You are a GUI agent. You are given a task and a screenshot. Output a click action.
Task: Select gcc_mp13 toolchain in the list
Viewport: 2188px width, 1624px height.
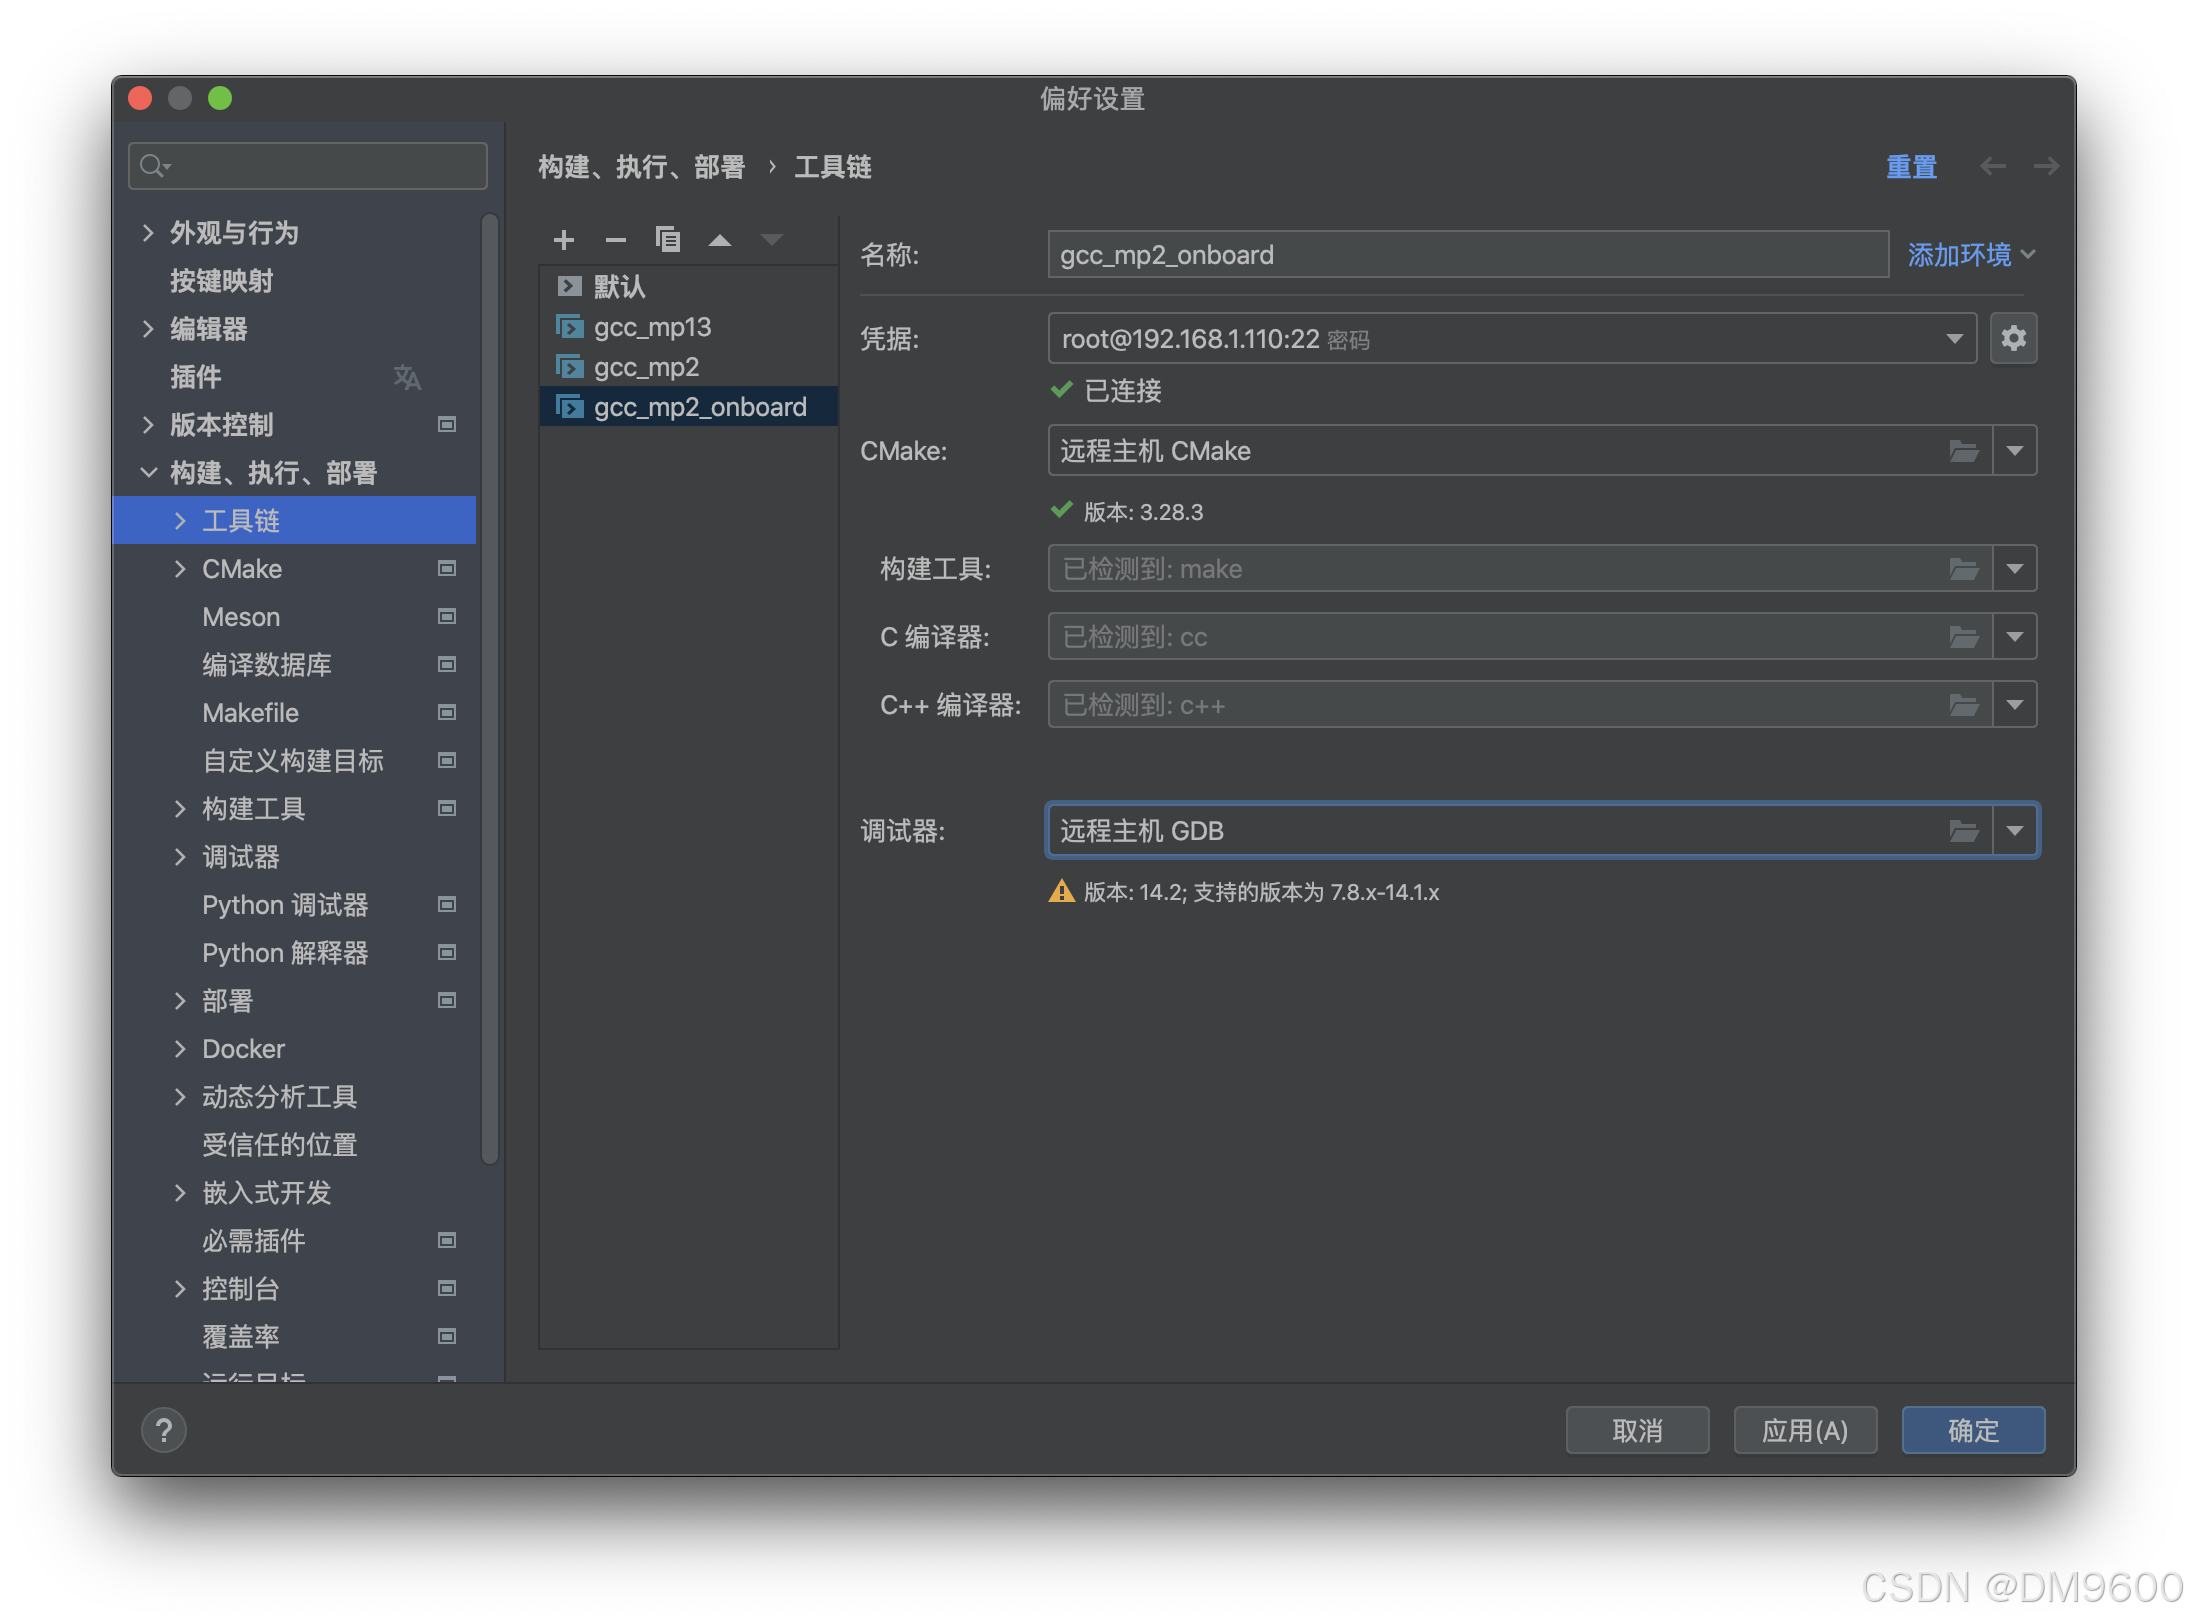coord(652,327)
